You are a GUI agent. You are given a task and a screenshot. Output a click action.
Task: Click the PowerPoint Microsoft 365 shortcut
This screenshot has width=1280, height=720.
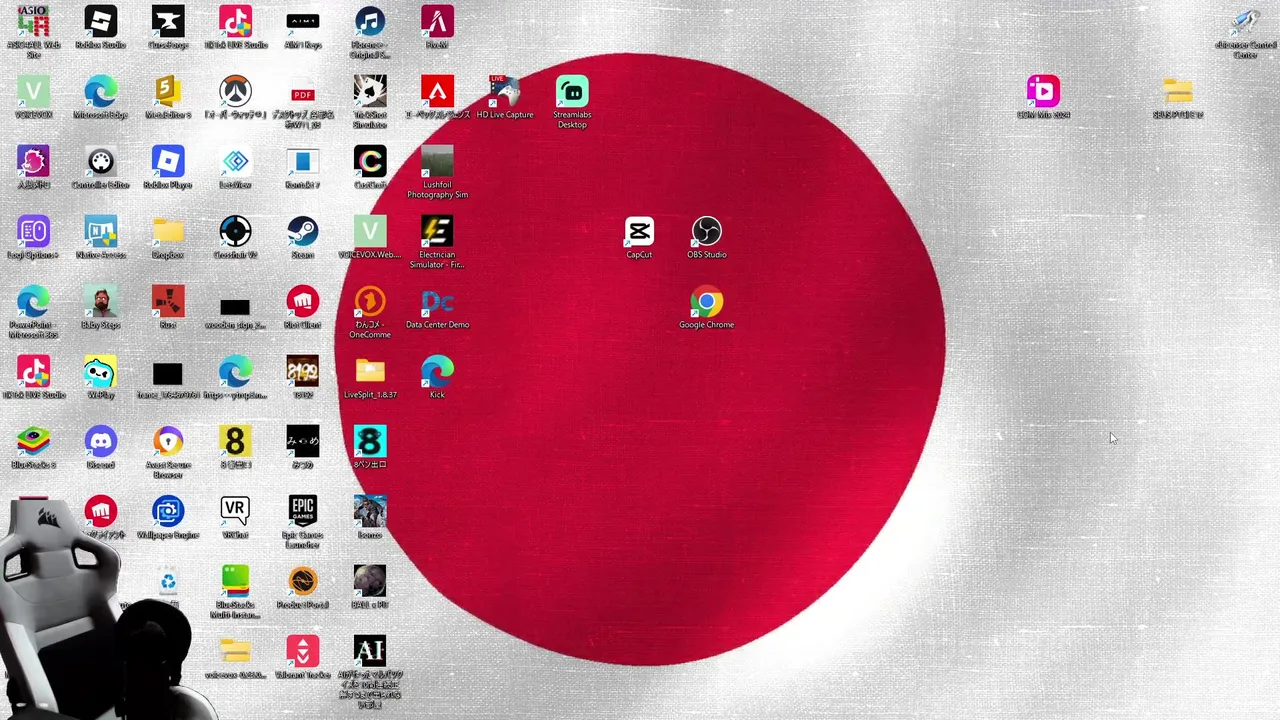point(34,302)
